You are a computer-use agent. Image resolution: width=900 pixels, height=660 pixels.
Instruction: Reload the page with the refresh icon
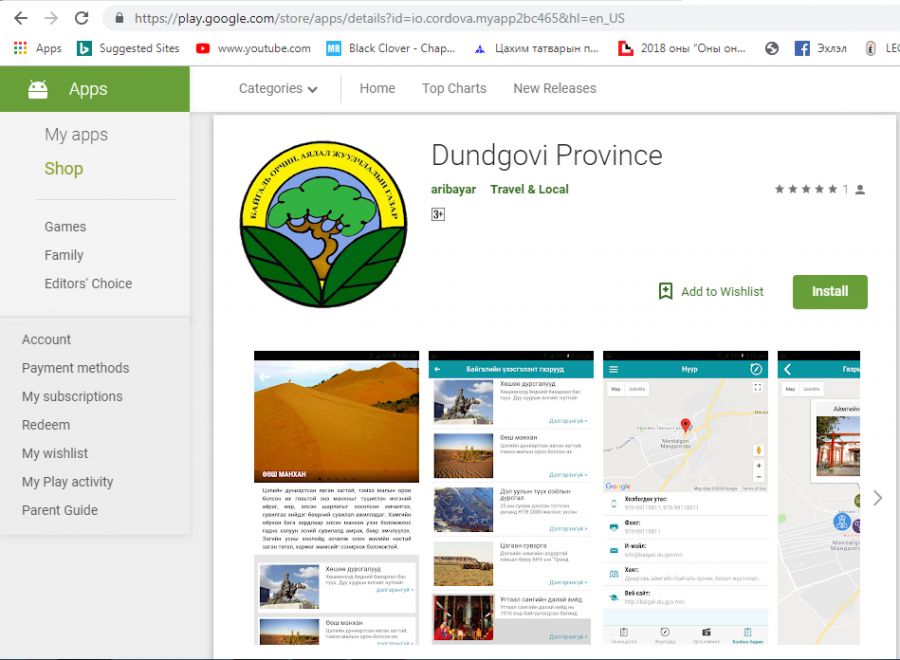click(82, 18)
